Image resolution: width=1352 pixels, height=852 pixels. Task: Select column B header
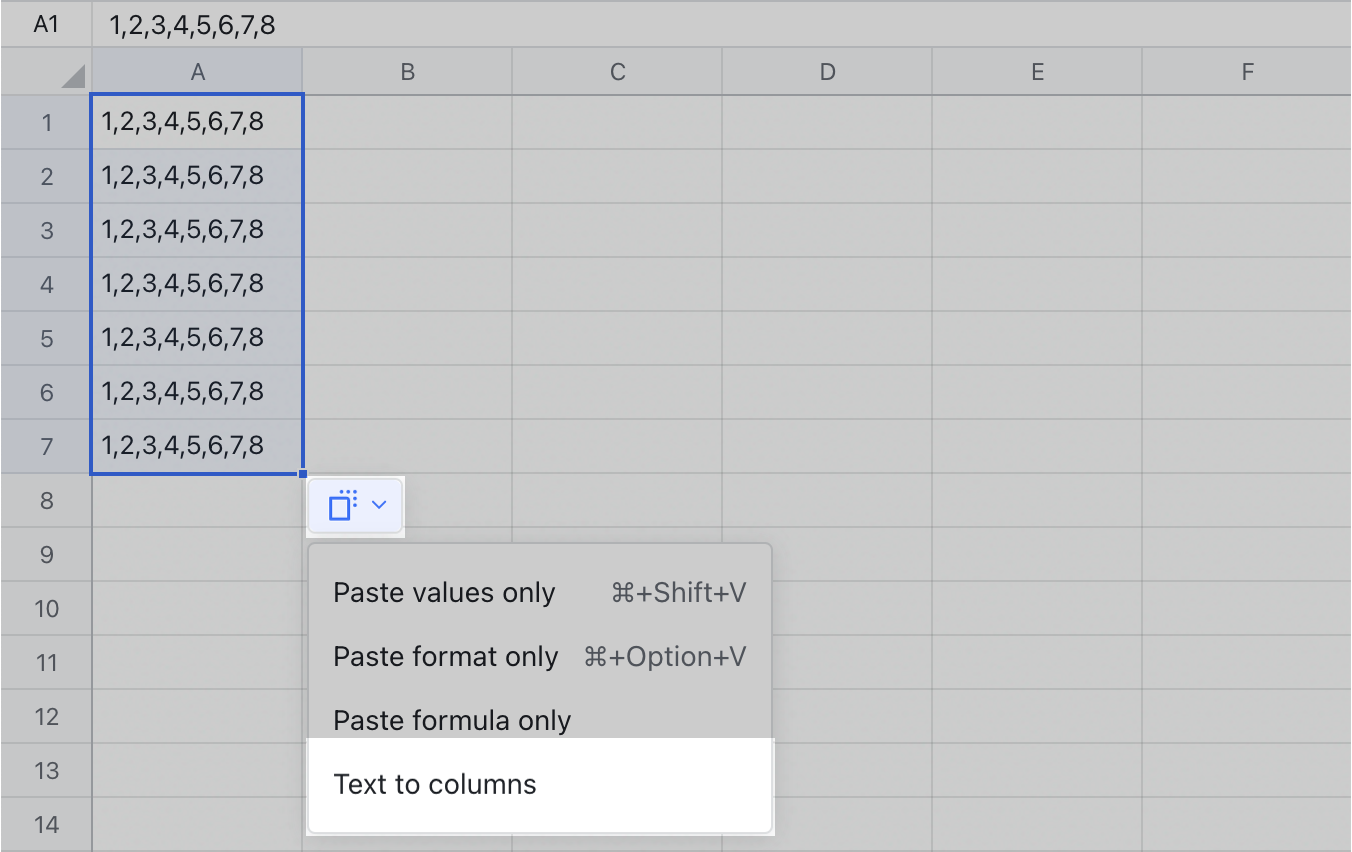406,71
